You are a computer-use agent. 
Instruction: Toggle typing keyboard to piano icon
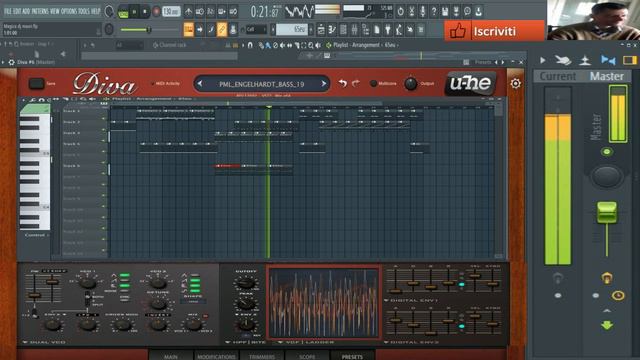click(x=189, y=29)
